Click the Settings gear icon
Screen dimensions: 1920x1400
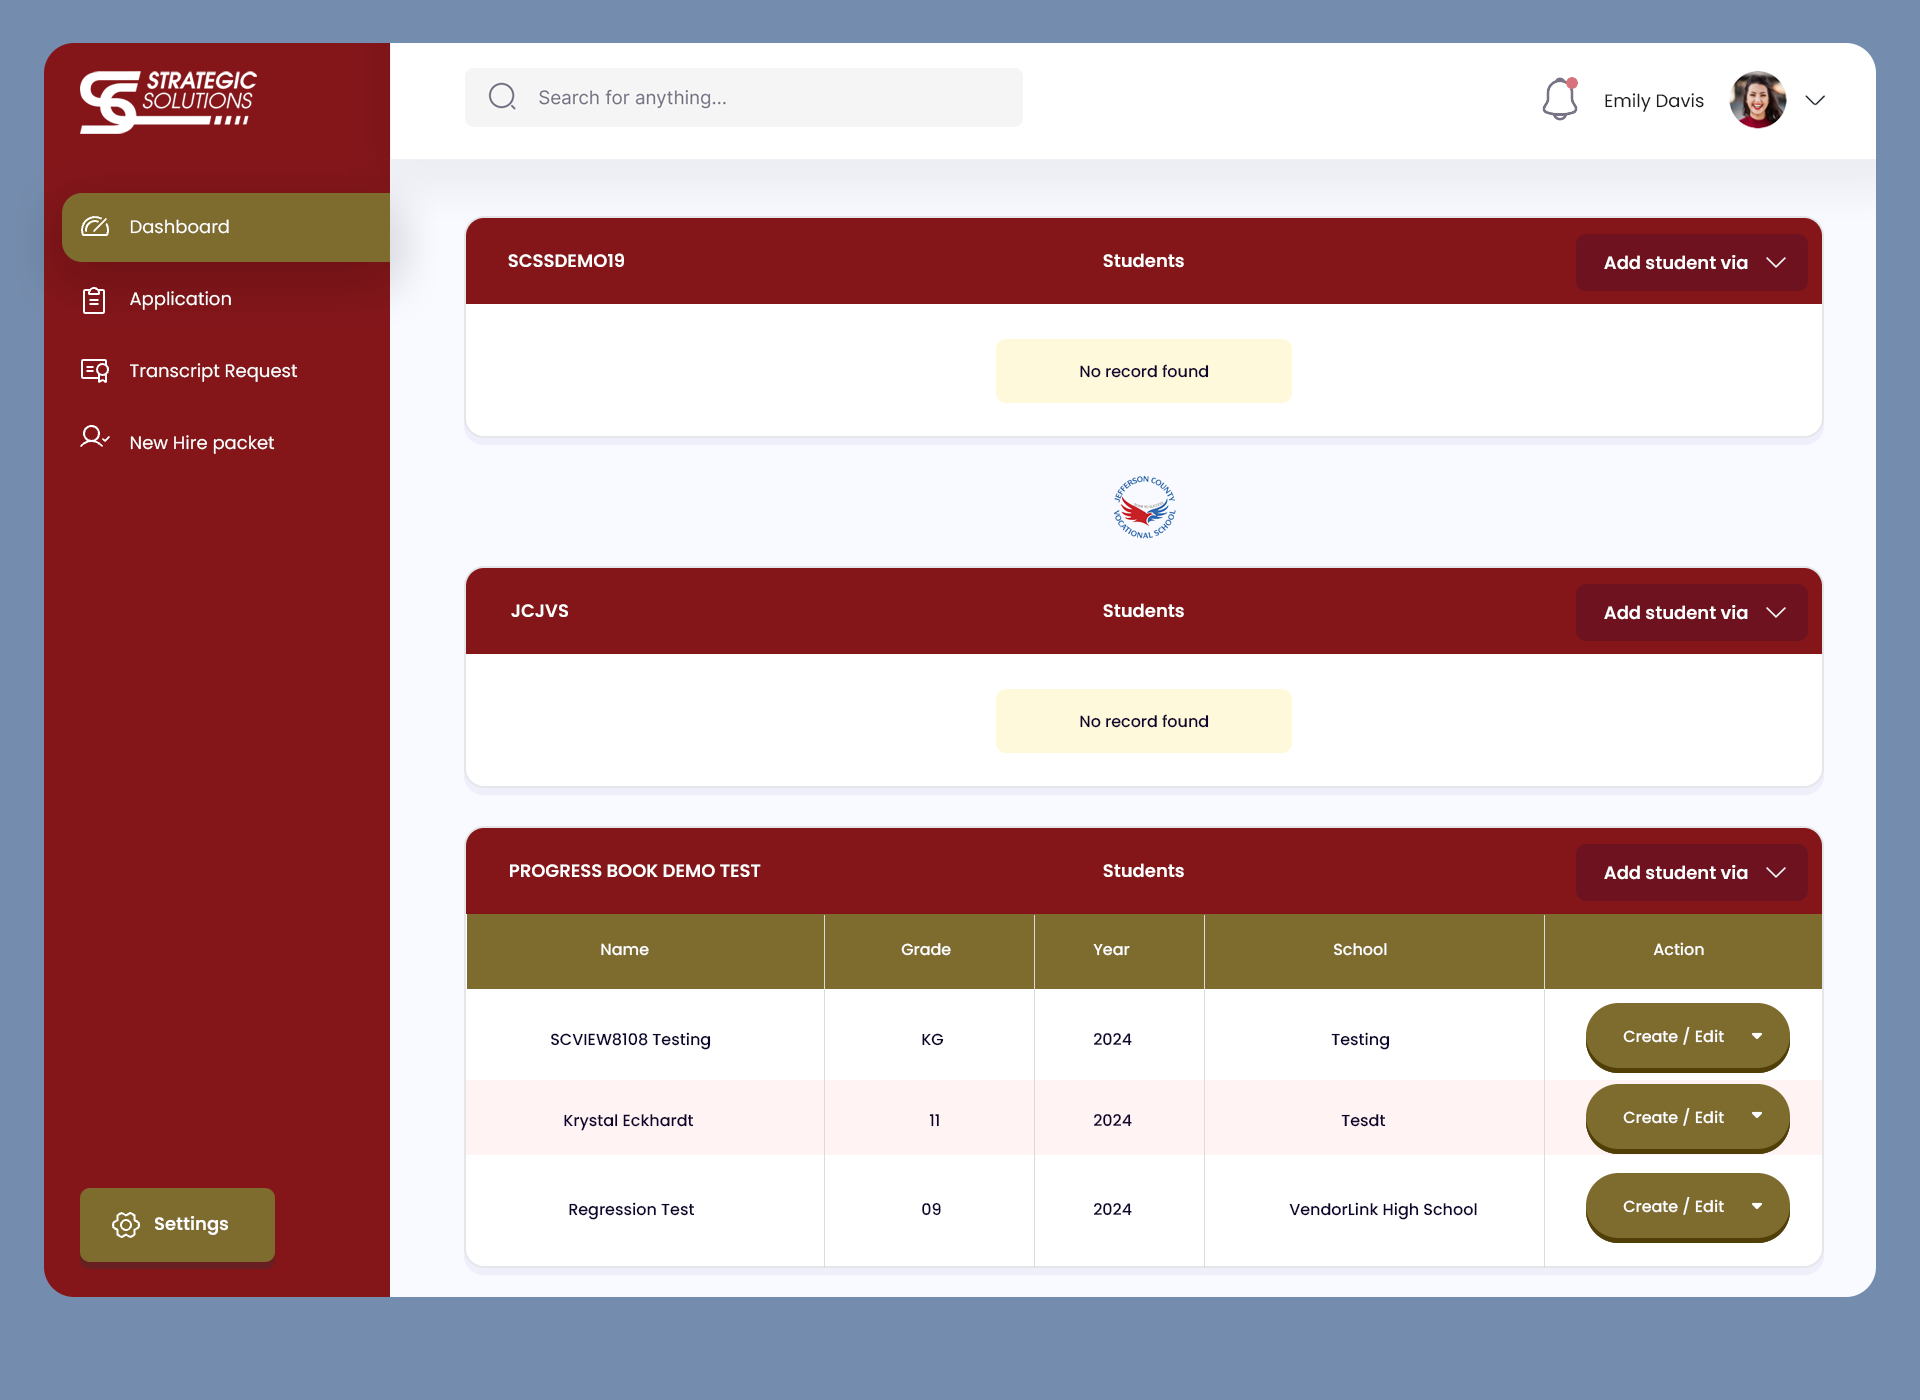click(x=126, y=1225)
